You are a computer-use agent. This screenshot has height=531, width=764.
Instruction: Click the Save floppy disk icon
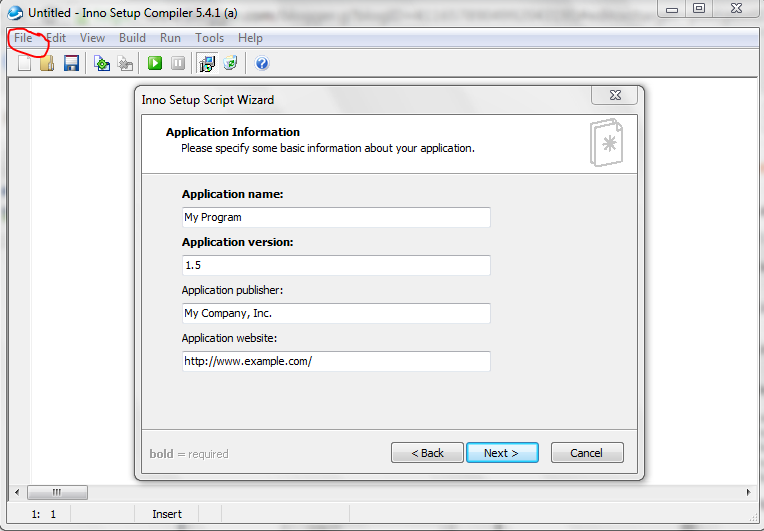tap(71, 63)
